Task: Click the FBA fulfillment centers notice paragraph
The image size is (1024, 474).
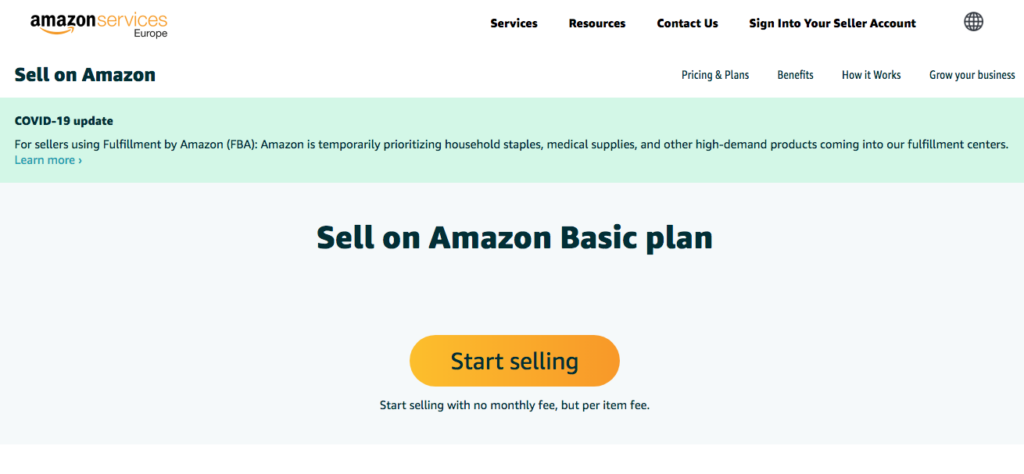Action: (511, 144)
